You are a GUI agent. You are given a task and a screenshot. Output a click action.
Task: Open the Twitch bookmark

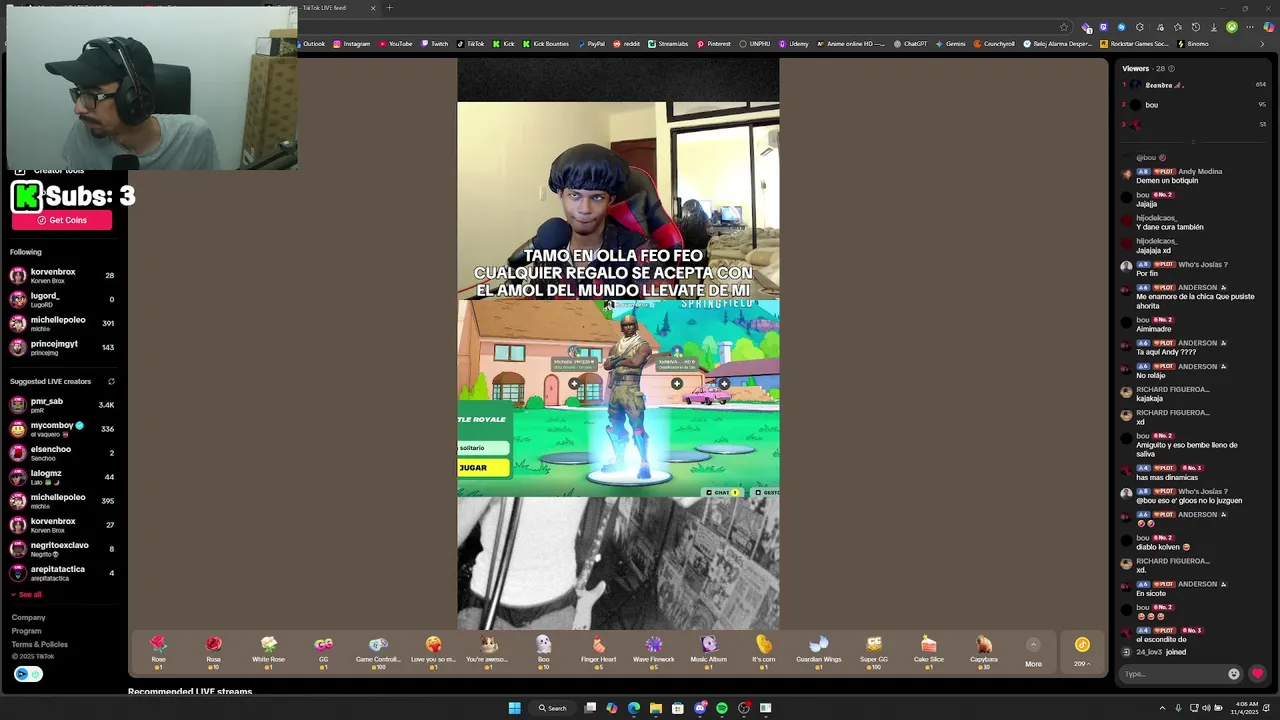pos(435,44)
